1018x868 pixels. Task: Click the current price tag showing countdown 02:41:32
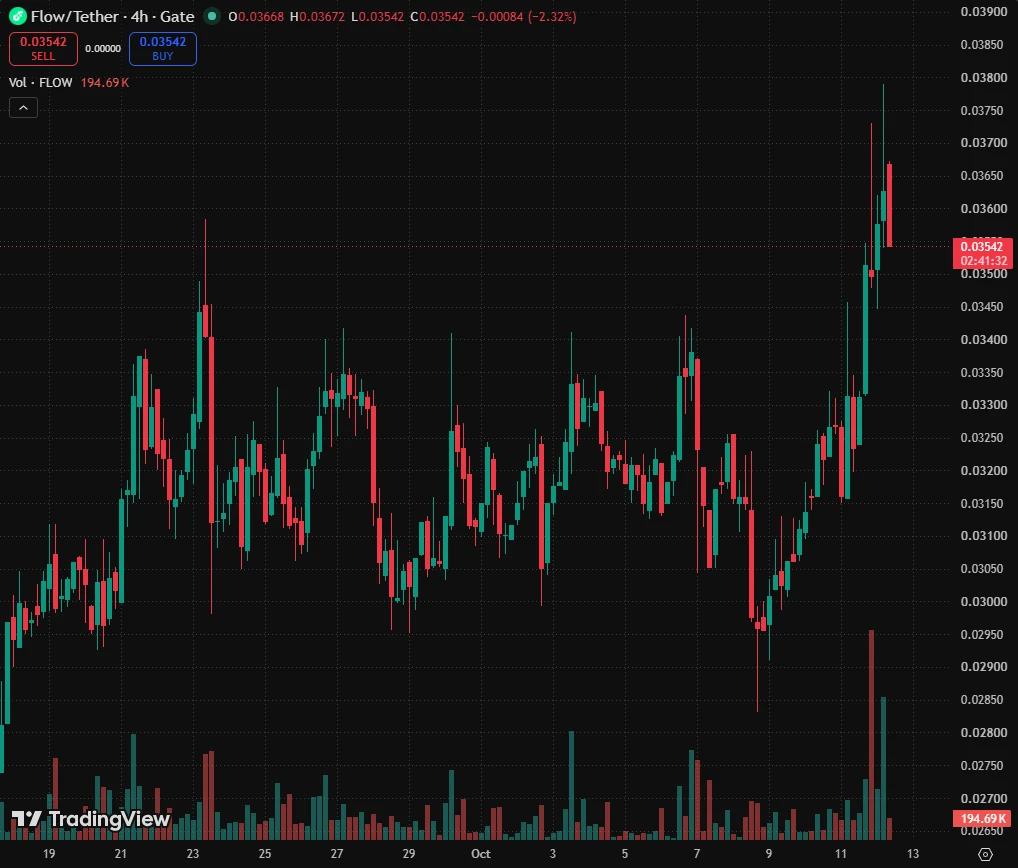click(x=983, y=253)
